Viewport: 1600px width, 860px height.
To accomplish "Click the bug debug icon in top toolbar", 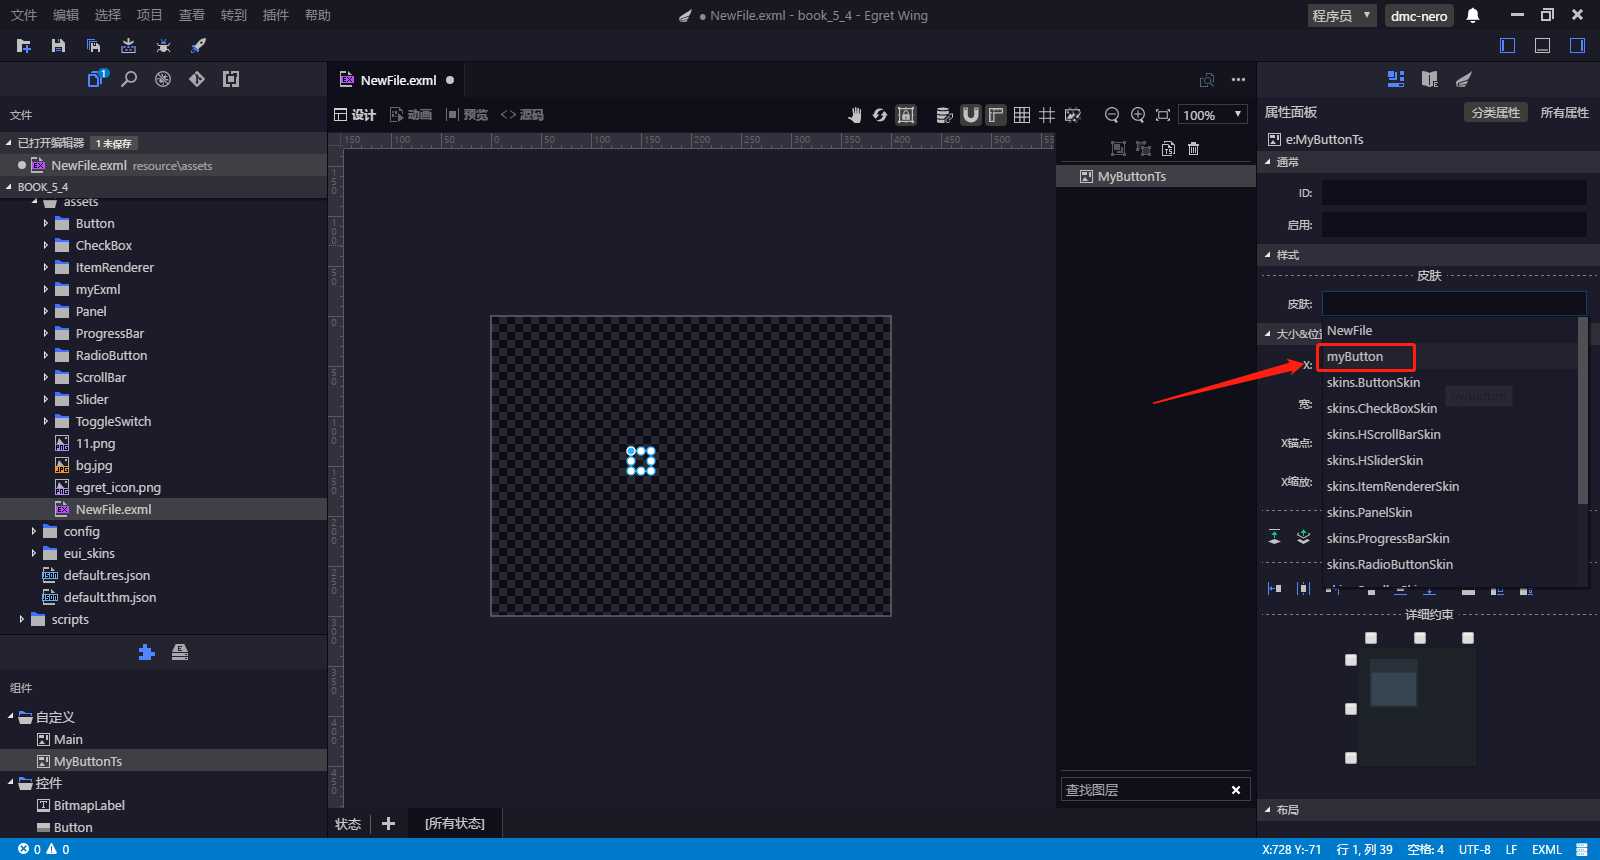I will (163, 46).
